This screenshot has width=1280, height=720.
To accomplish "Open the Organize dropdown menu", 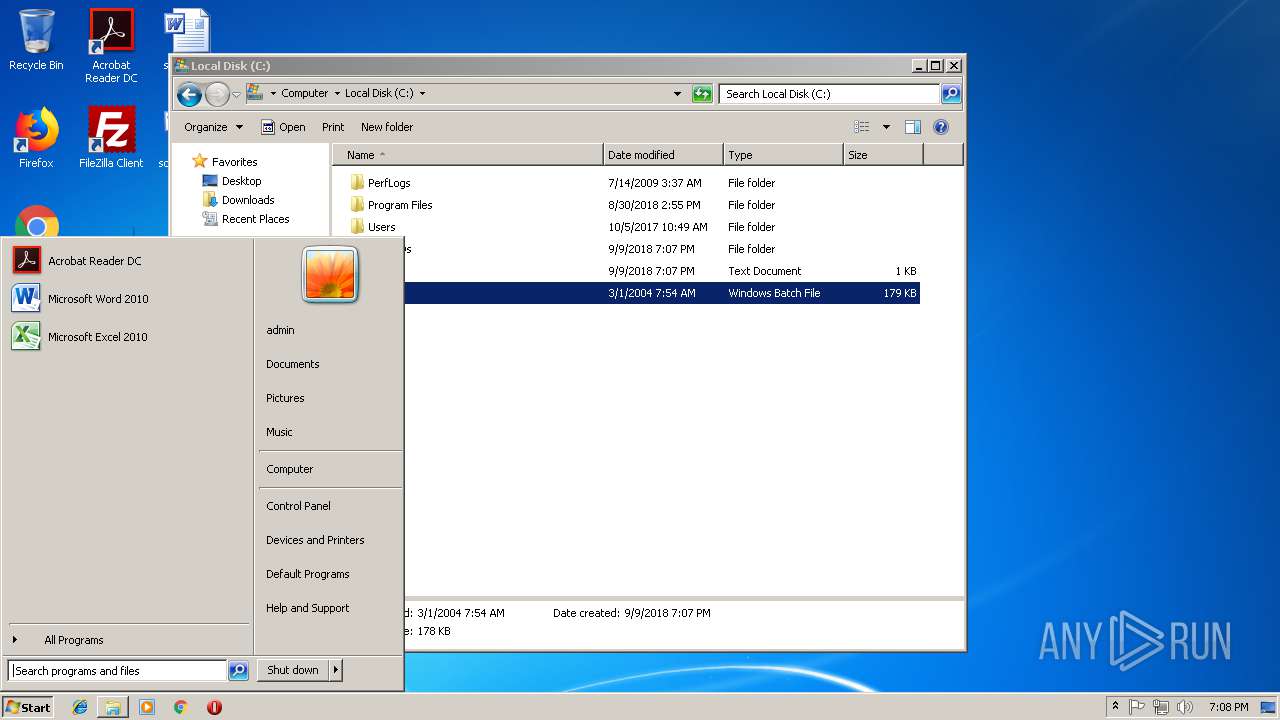I will click(x=213, y=127).
